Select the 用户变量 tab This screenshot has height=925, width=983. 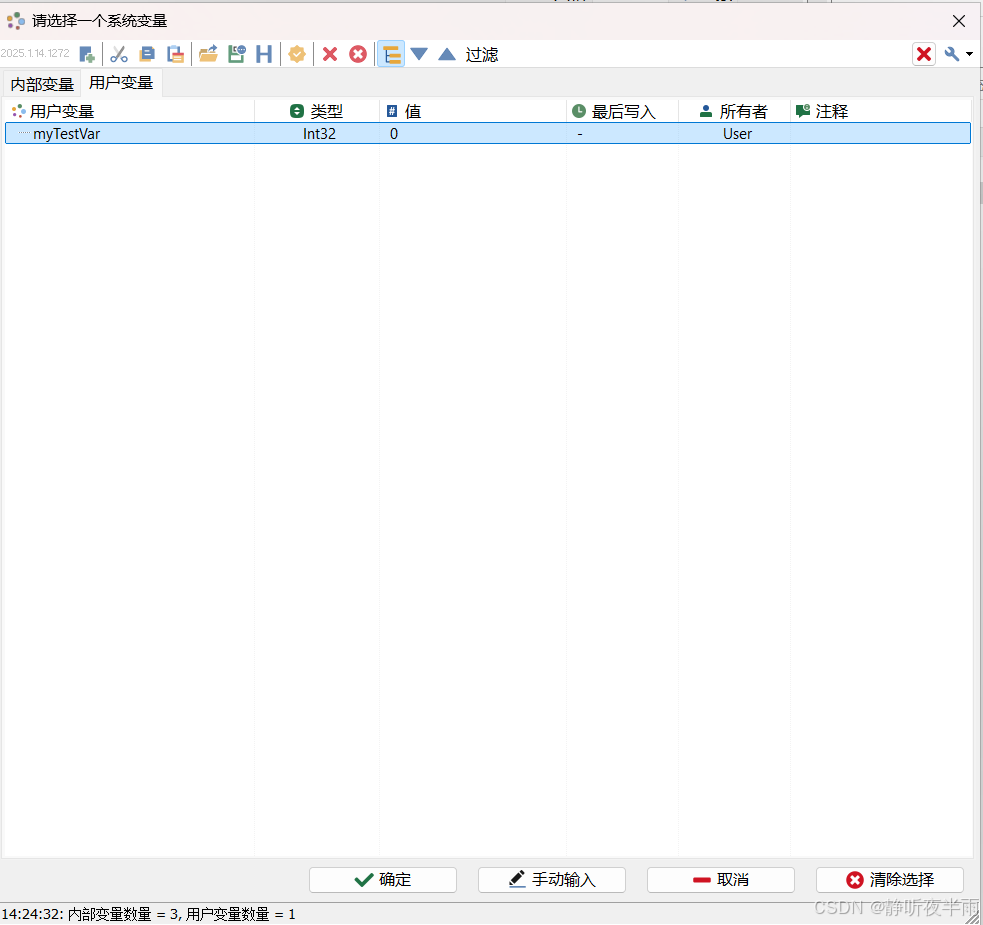point(121,83)
